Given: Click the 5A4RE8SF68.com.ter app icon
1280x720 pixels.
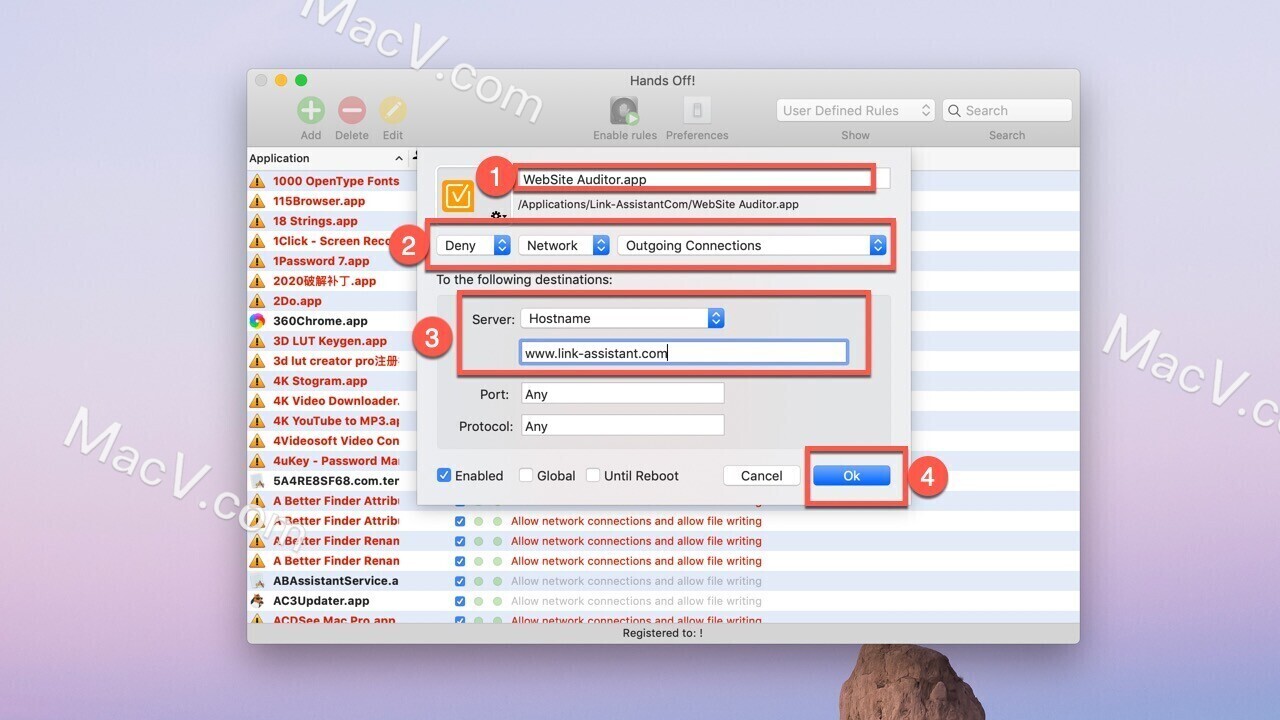Looking at the screenshot, I should (257, 481).
